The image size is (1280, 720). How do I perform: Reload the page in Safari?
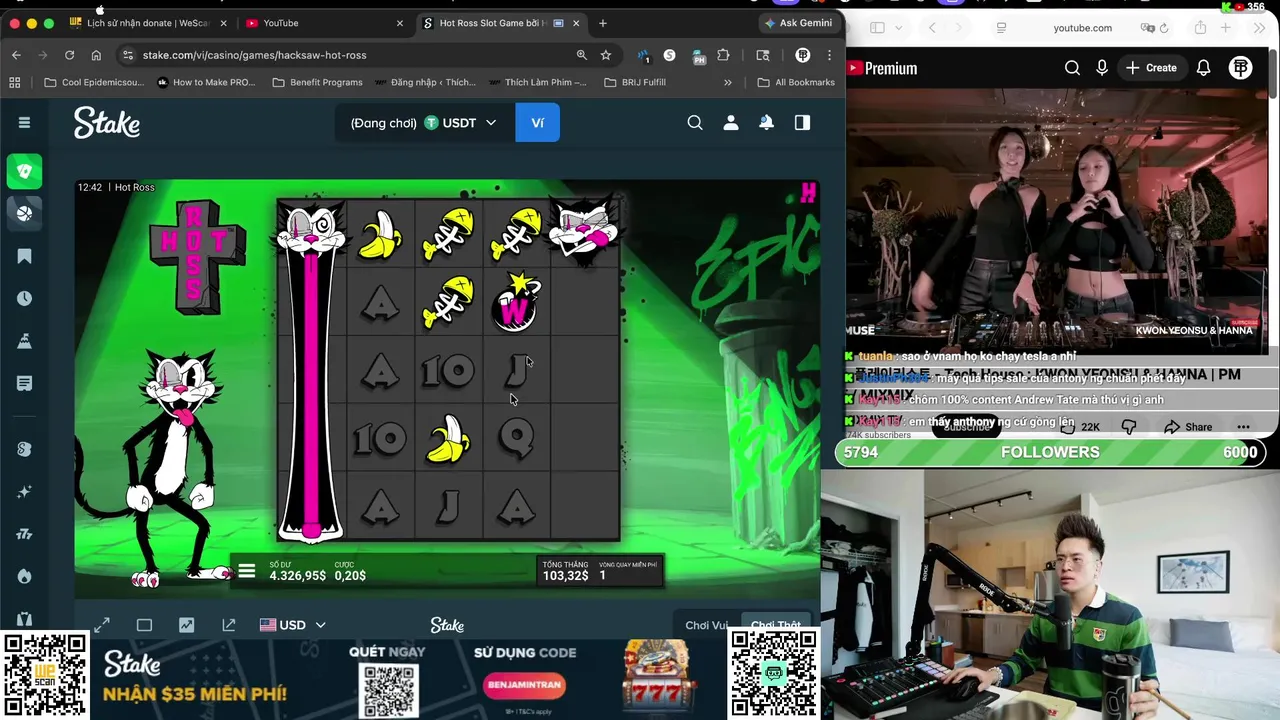point(1165,28)
